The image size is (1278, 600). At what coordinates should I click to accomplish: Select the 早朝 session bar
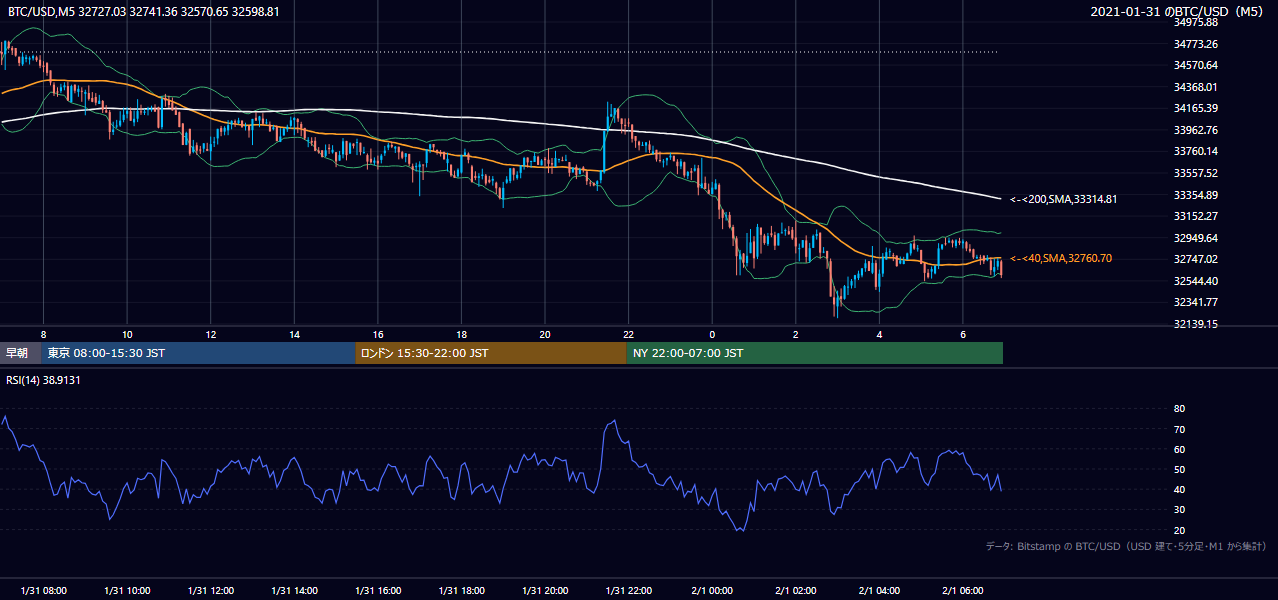[x=20, y=353]
